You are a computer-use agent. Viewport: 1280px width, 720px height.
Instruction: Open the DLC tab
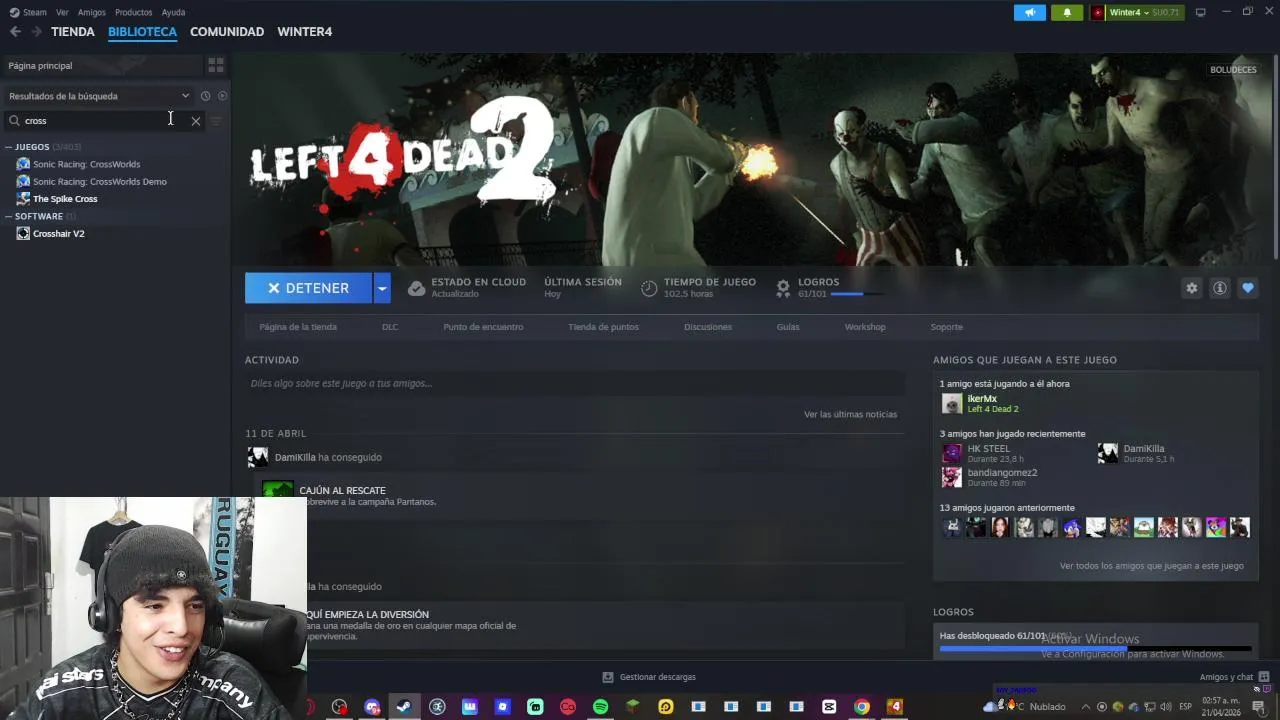coord(390,327)
